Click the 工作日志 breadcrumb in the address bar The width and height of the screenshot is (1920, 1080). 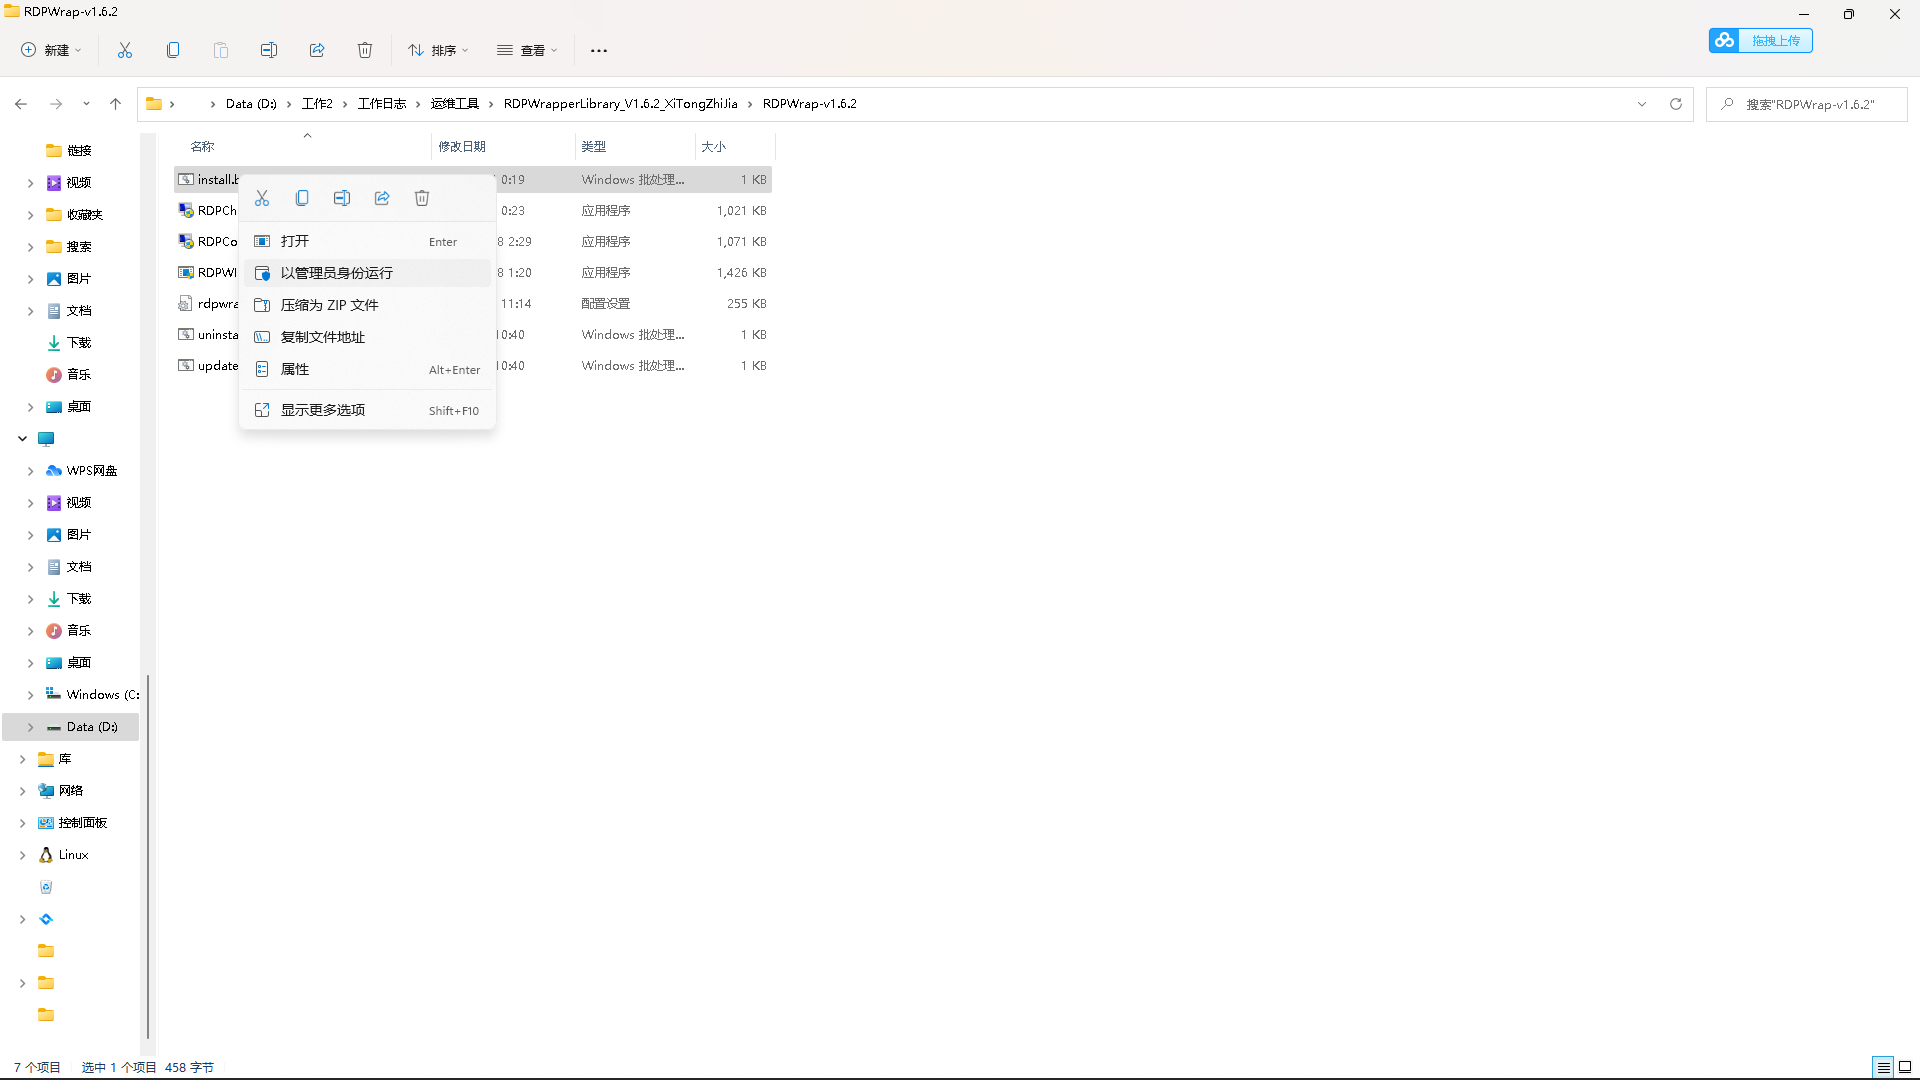[x=382, y=104]
